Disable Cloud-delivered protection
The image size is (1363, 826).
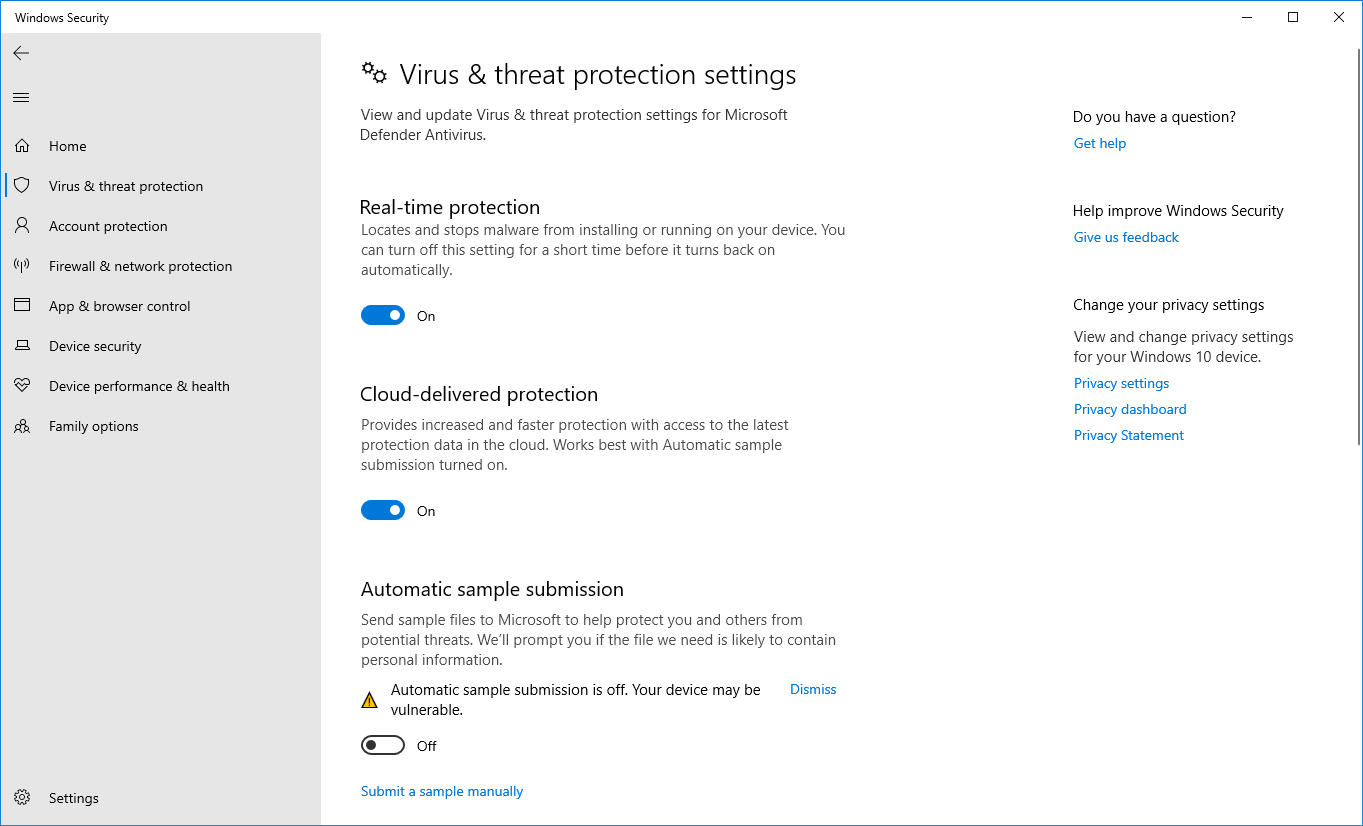pos(383,510)
